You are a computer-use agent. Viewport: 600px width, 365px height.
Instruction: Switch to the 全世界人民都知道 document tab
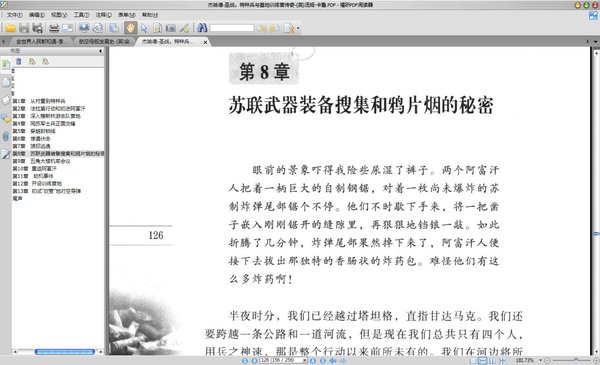[40, 41]
